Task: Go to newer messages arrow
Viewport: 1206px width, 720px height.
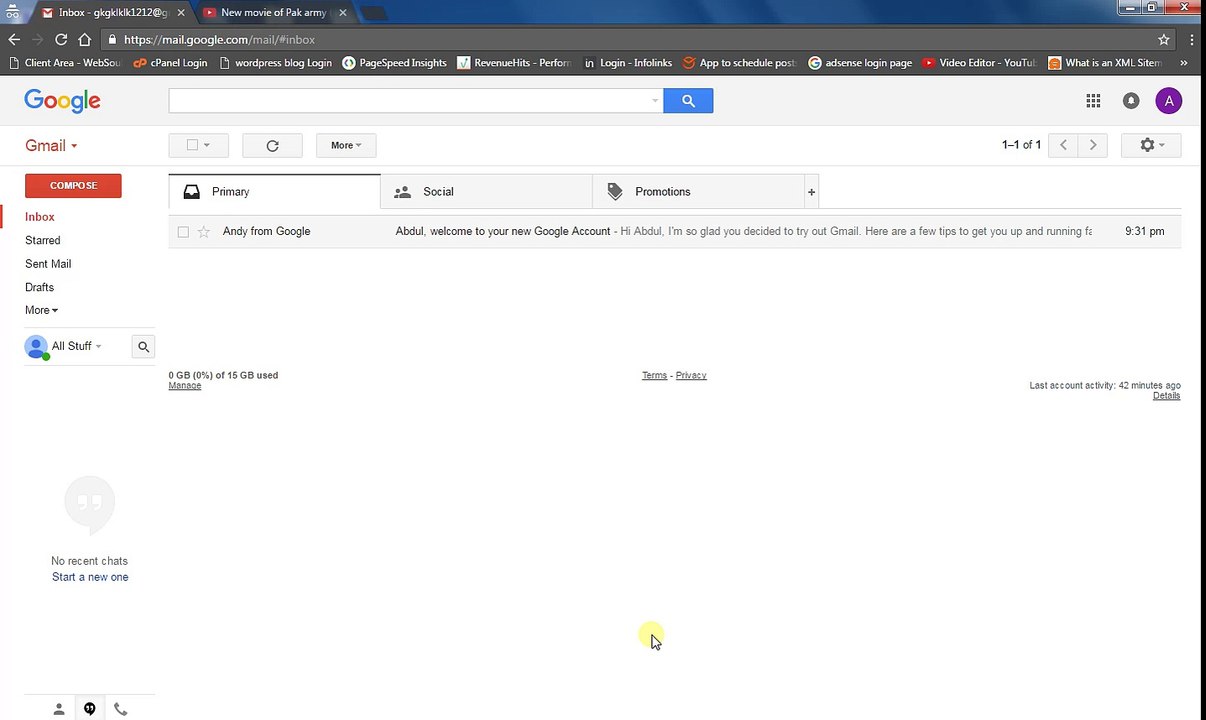Action: [x=1063, y=145]
